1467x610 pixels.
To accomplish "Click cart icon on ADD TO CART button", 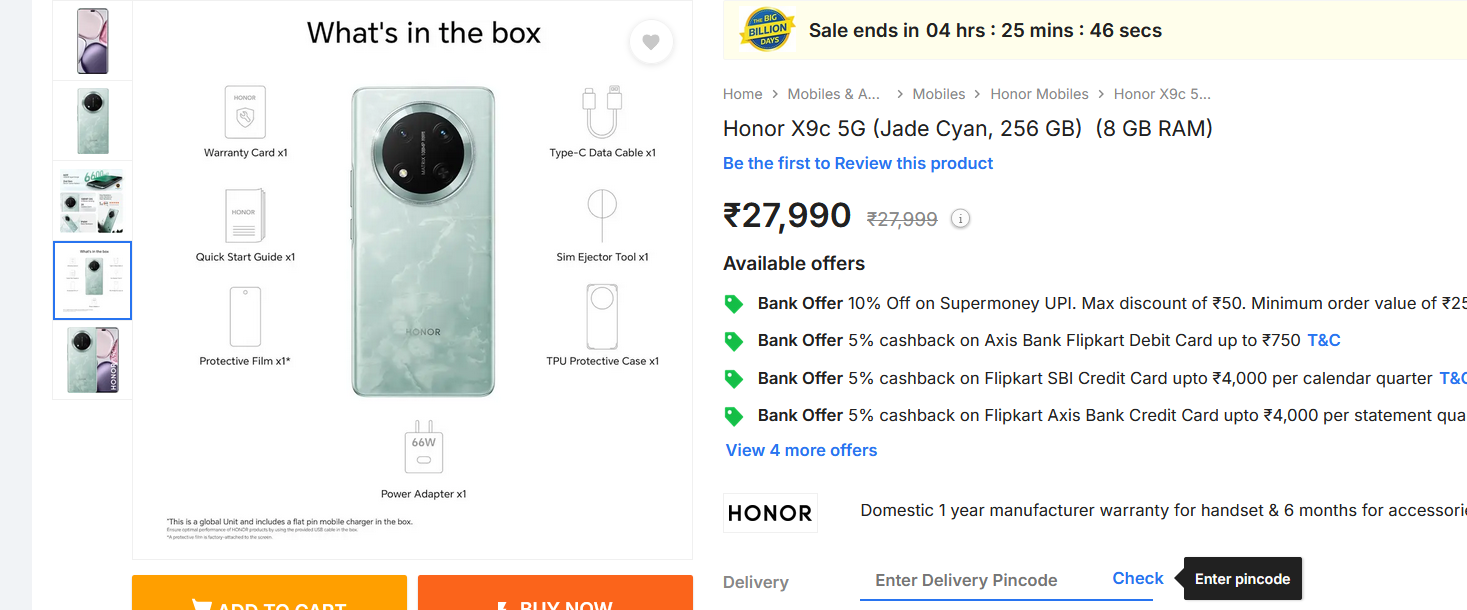I will pos(201,603).
